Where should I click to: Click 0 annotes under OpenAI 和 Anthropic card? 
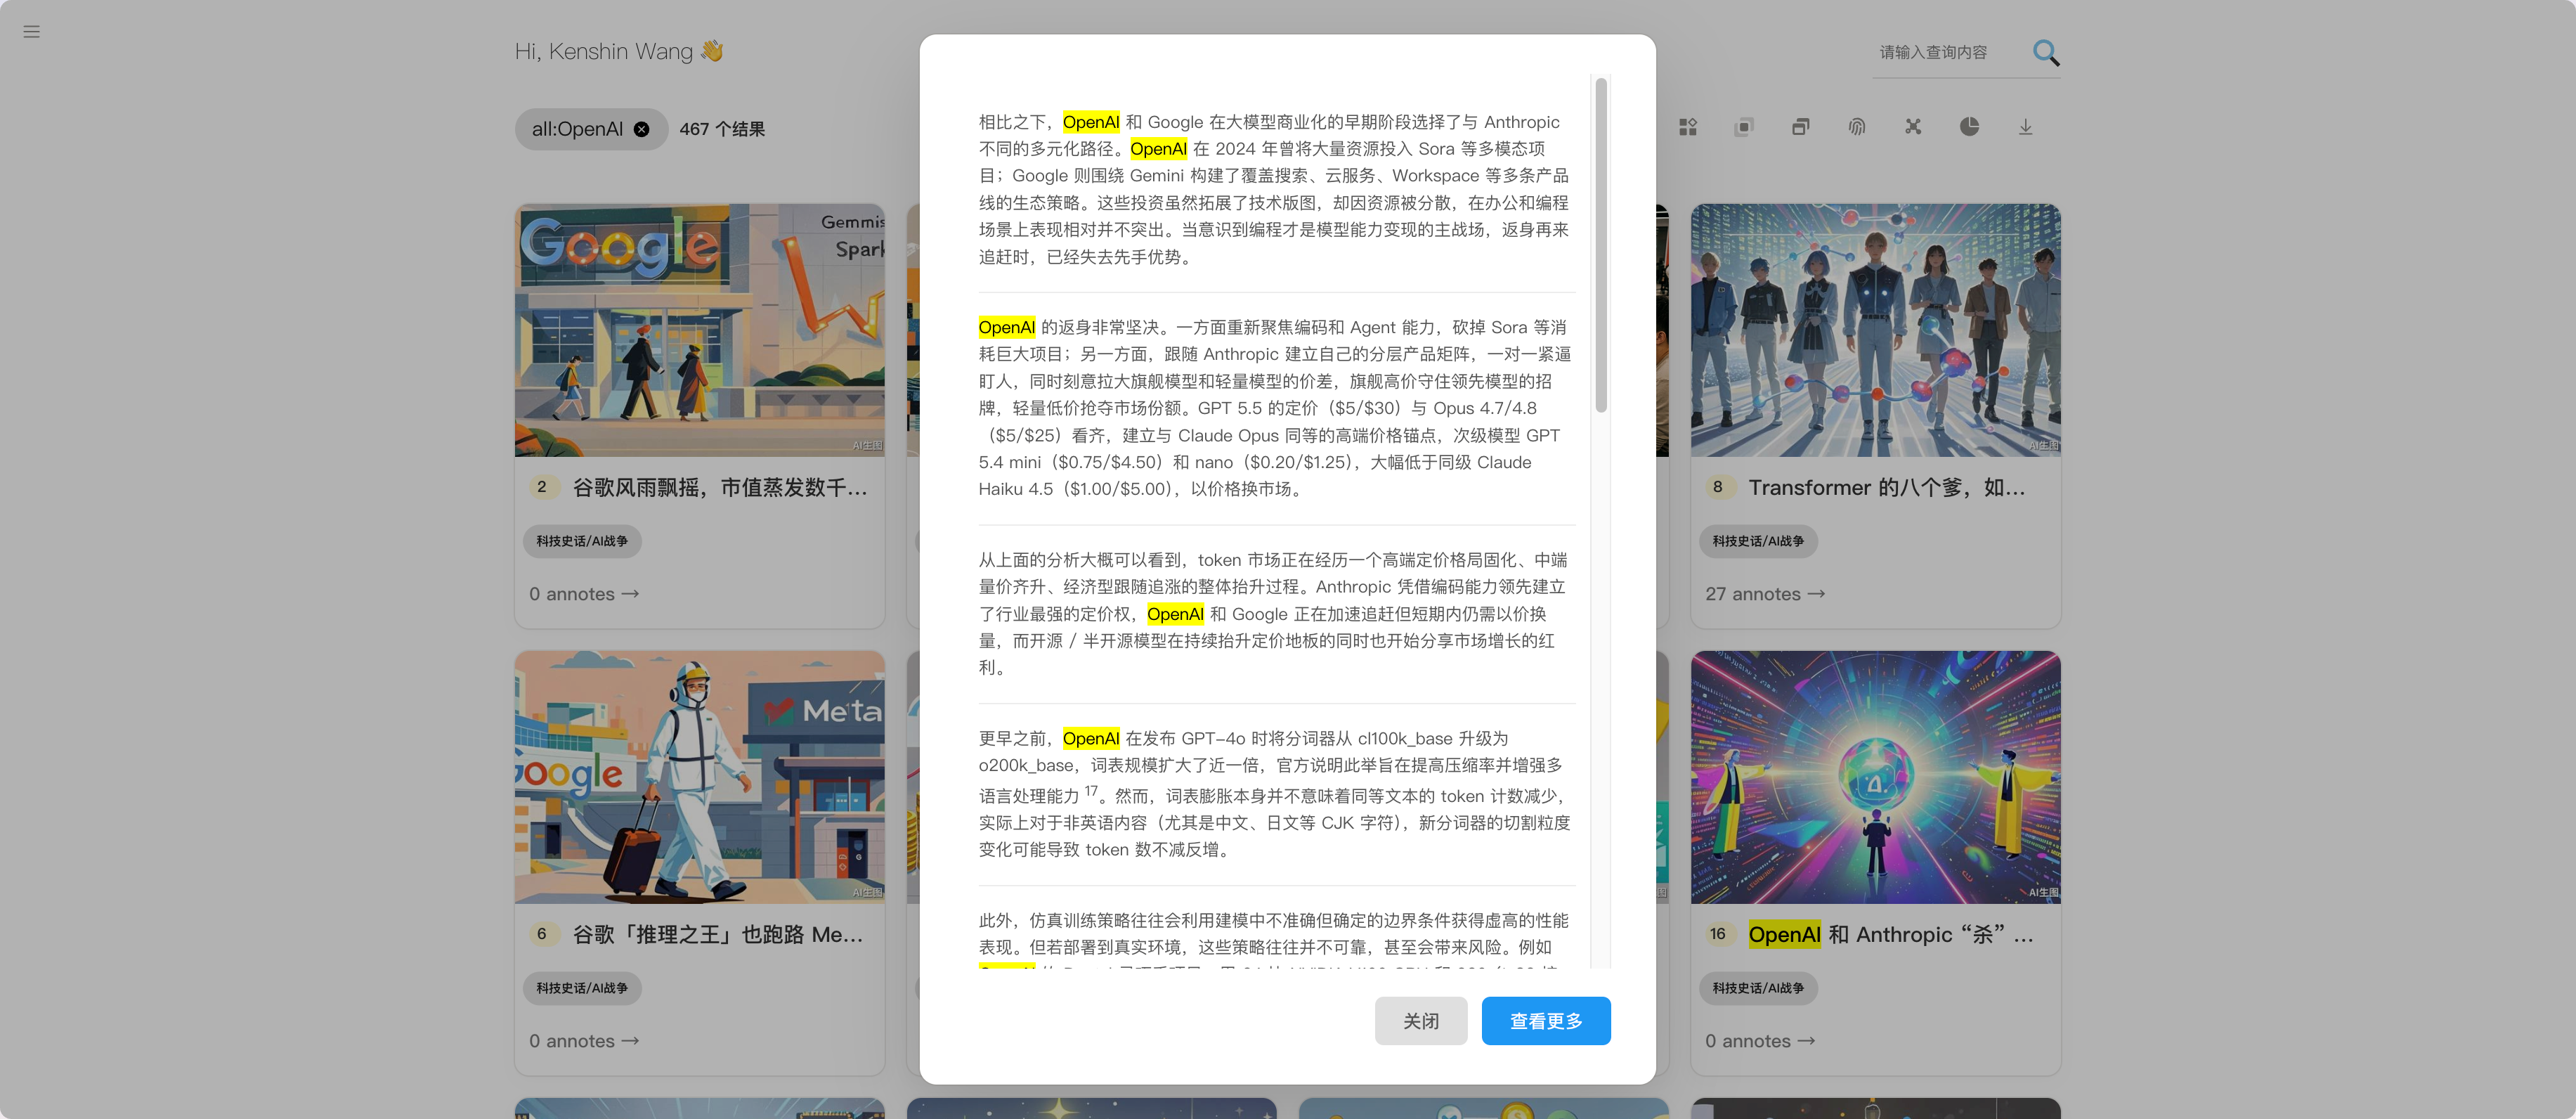1760,1041
